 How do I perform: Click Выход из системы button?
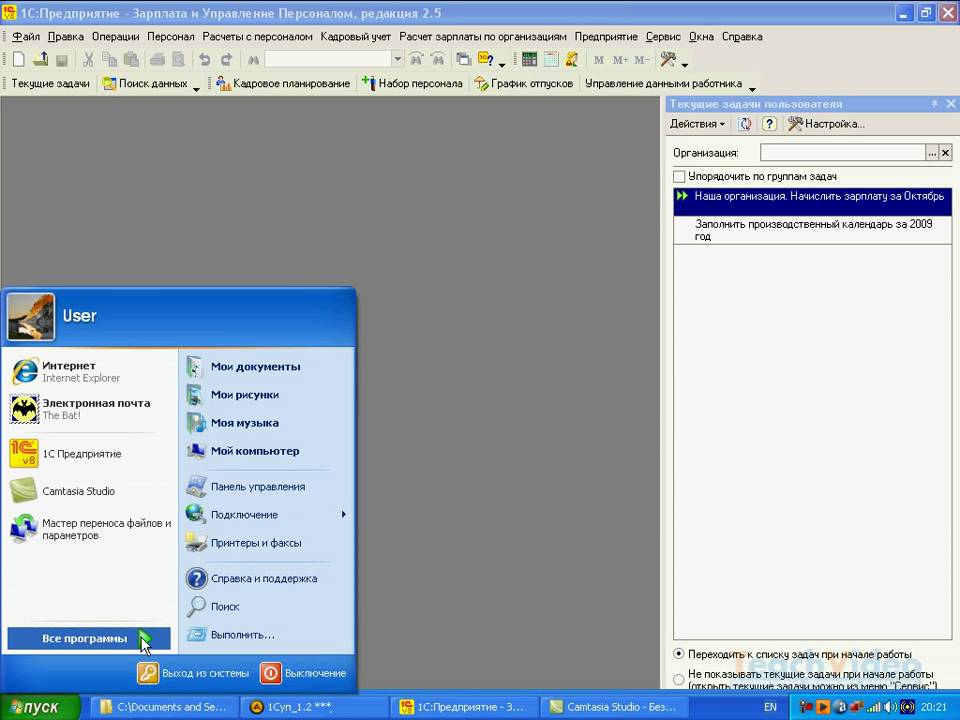coord(193,673)
